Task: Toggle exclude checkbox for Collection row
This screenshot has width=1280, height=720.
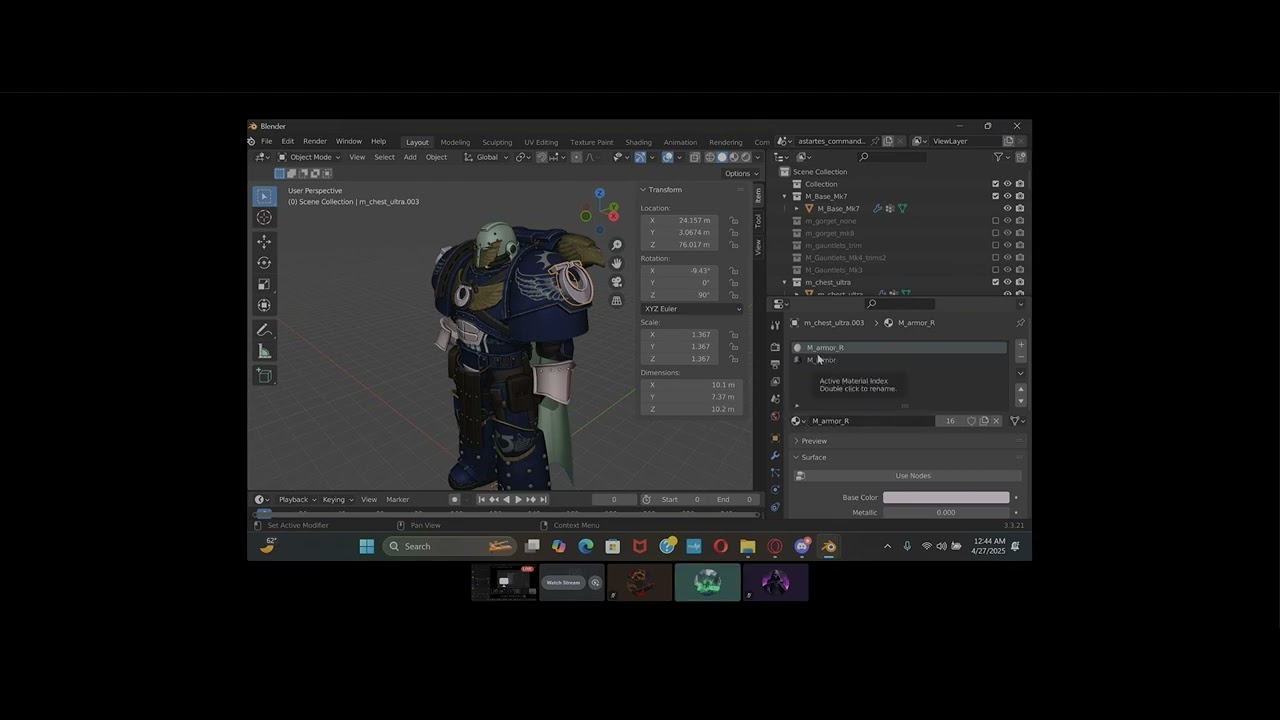Action: coord(995,184)
